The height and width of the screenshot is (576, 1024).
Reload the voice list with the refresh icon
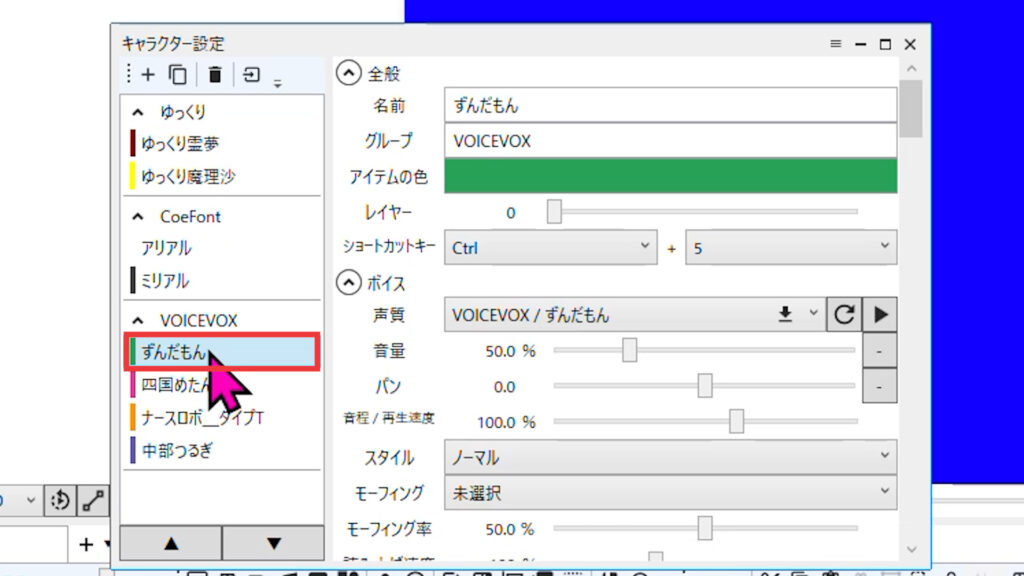click(x=844, y=314)
